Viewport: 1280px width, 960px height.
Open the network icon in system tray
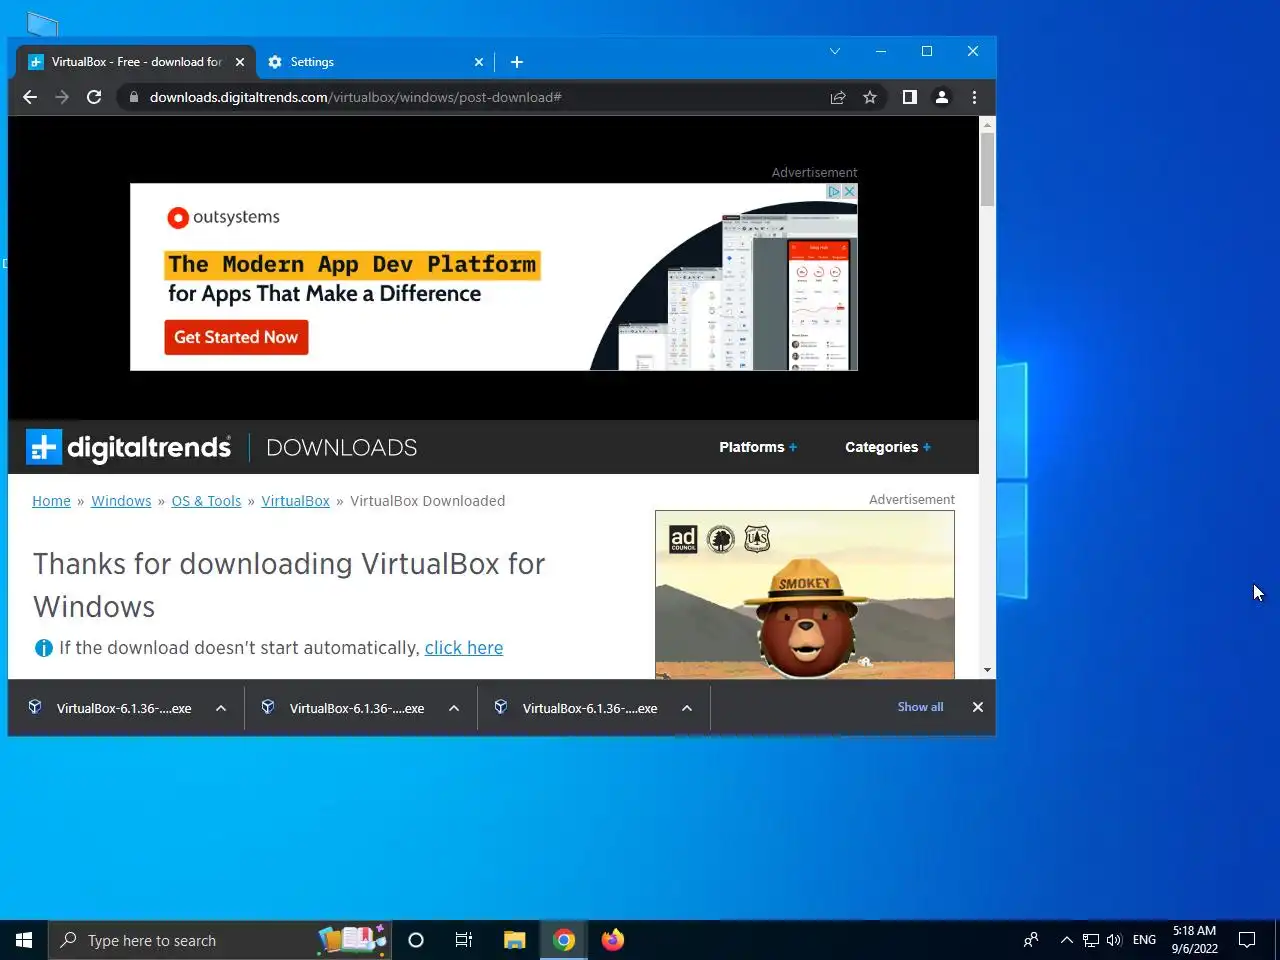[1091, 940]
